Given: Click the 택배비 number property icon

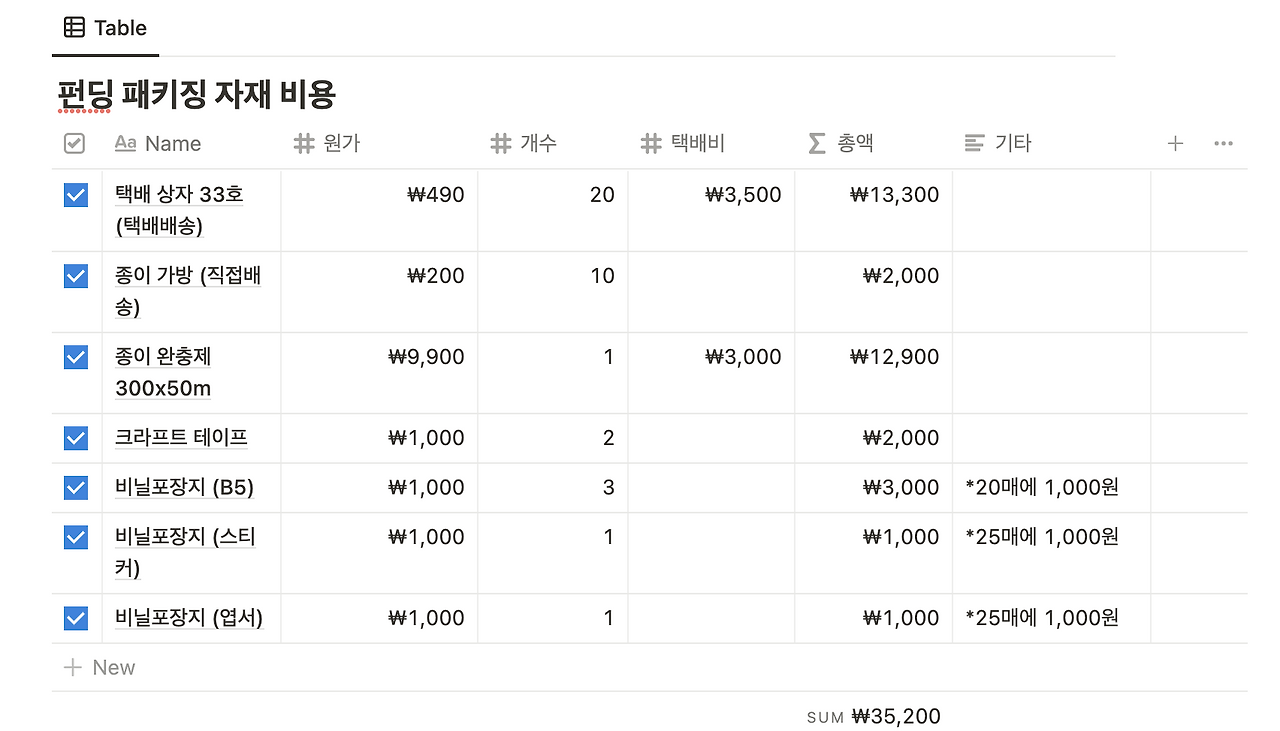Looking at the screenshot, I should 651,143.
